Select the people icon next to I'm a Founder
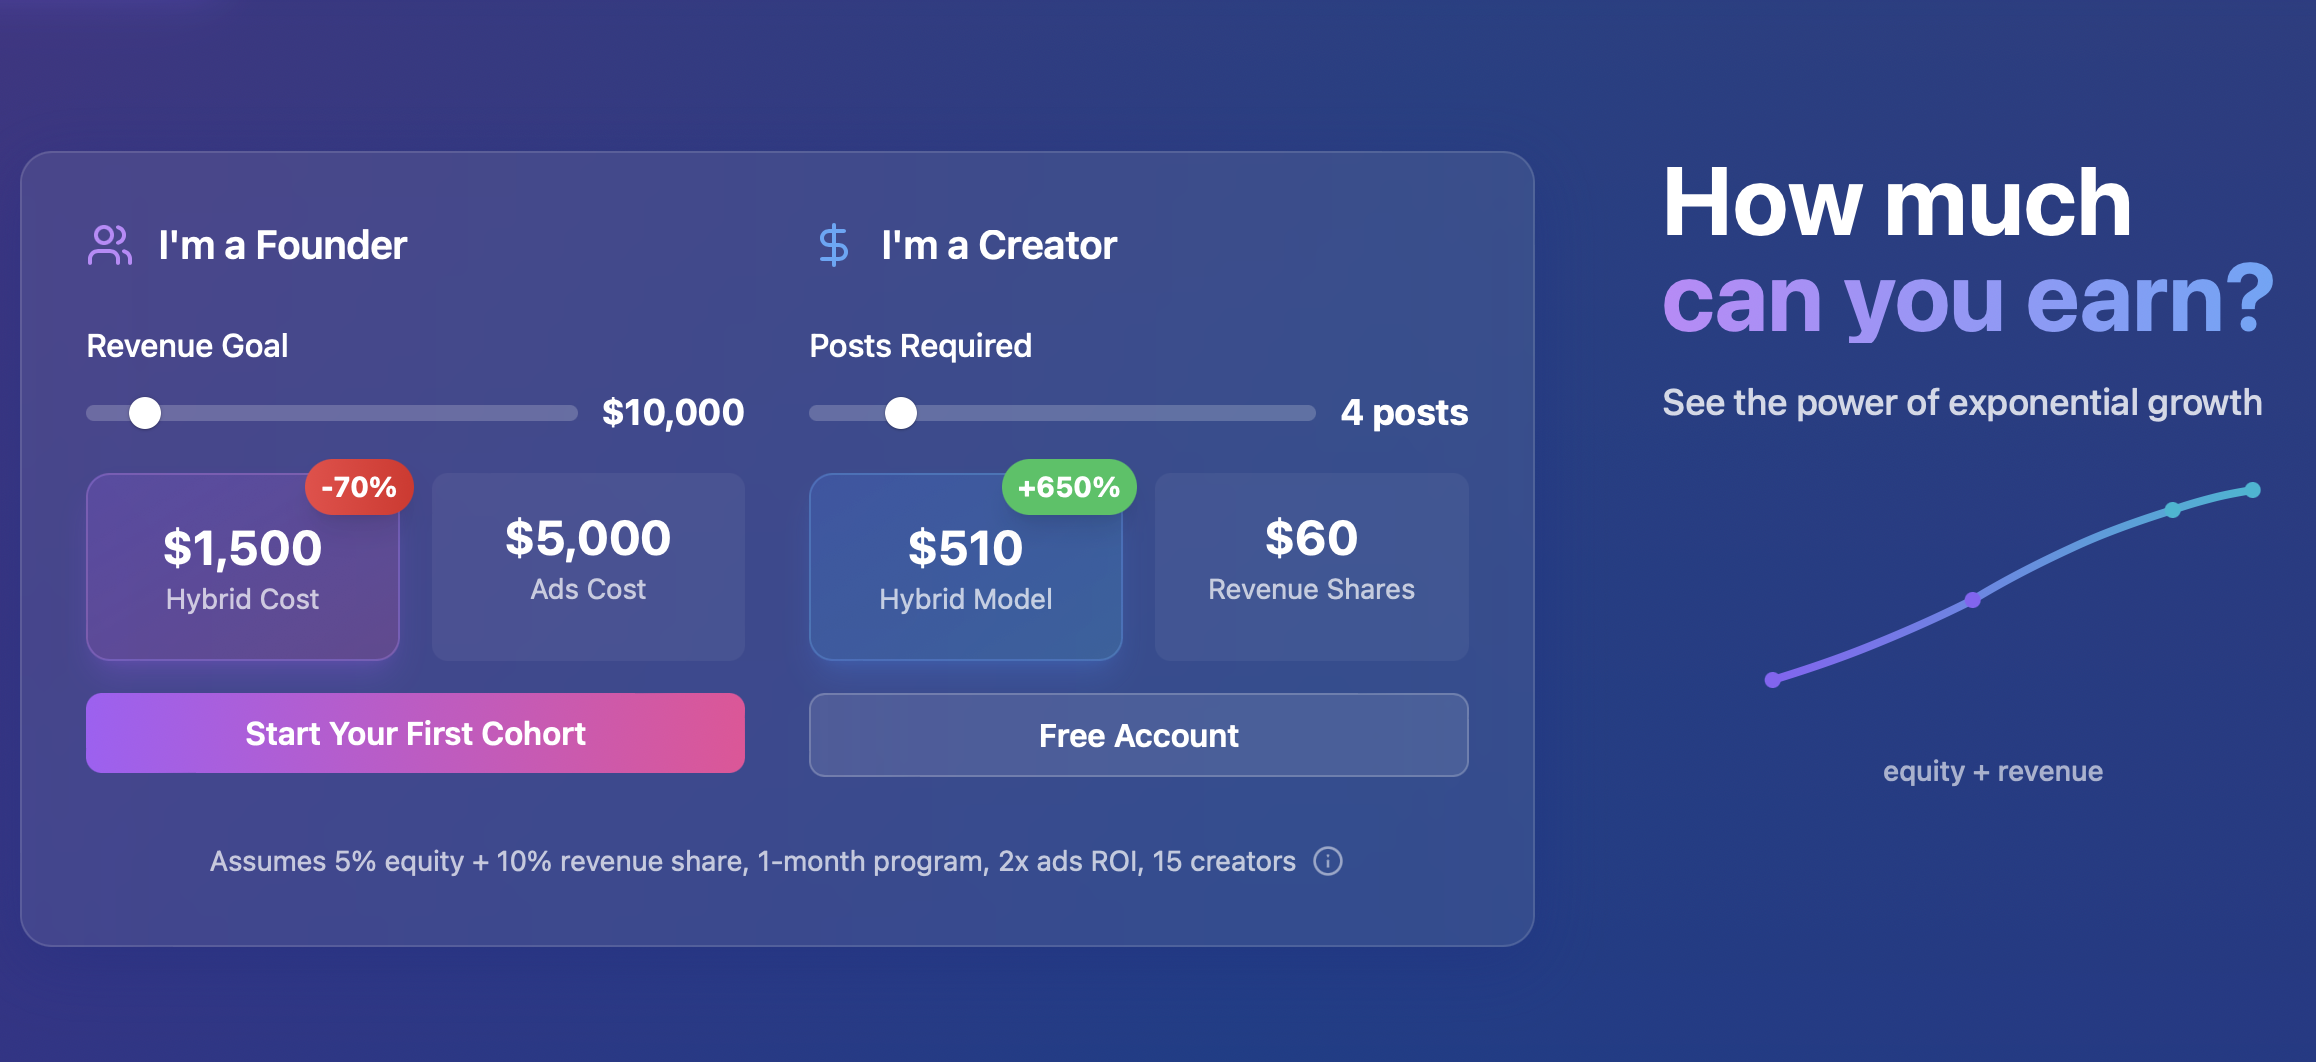 [x=110, y=243]
